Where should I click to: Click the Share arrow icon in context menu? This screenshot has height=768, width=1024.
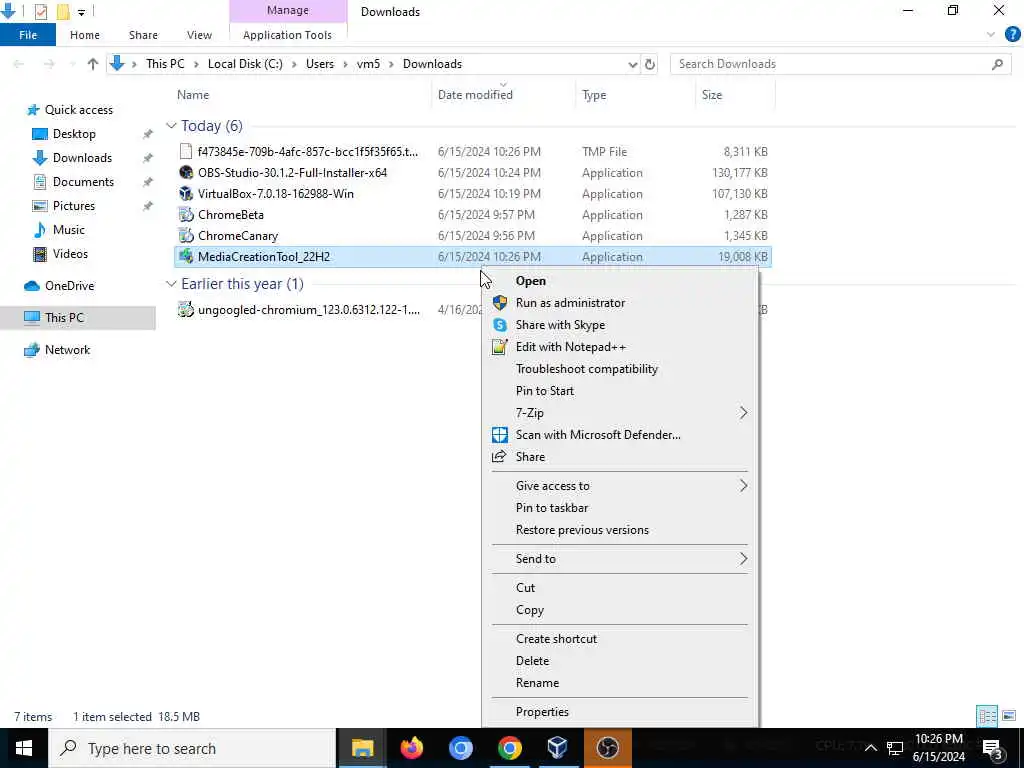coord(499,456)
